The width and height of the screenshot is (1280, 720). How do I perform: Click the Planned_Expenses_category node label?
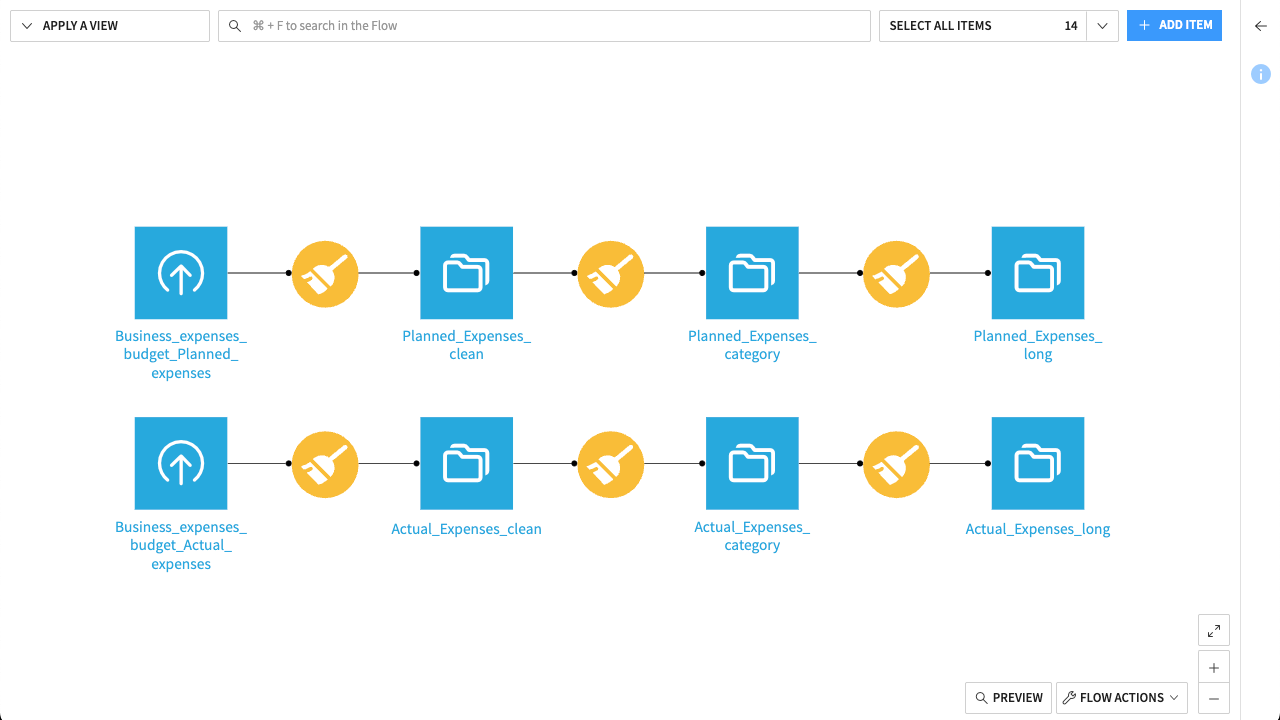(752, 345)
